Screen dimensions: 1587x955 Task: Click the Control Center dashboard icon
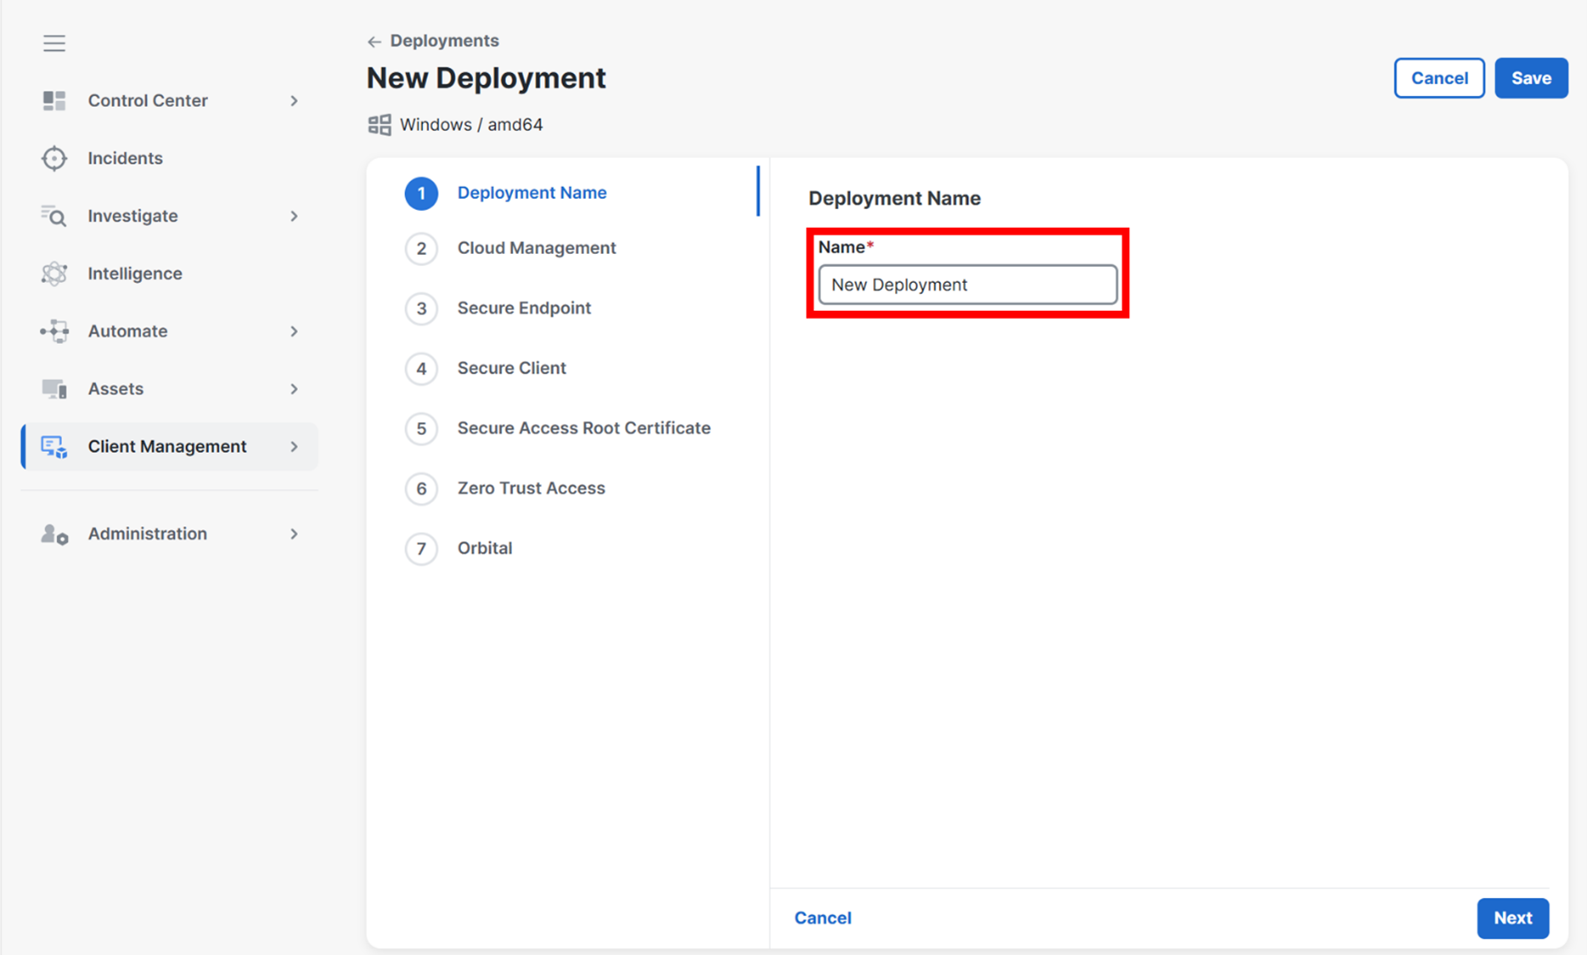(x=54, y=101)
